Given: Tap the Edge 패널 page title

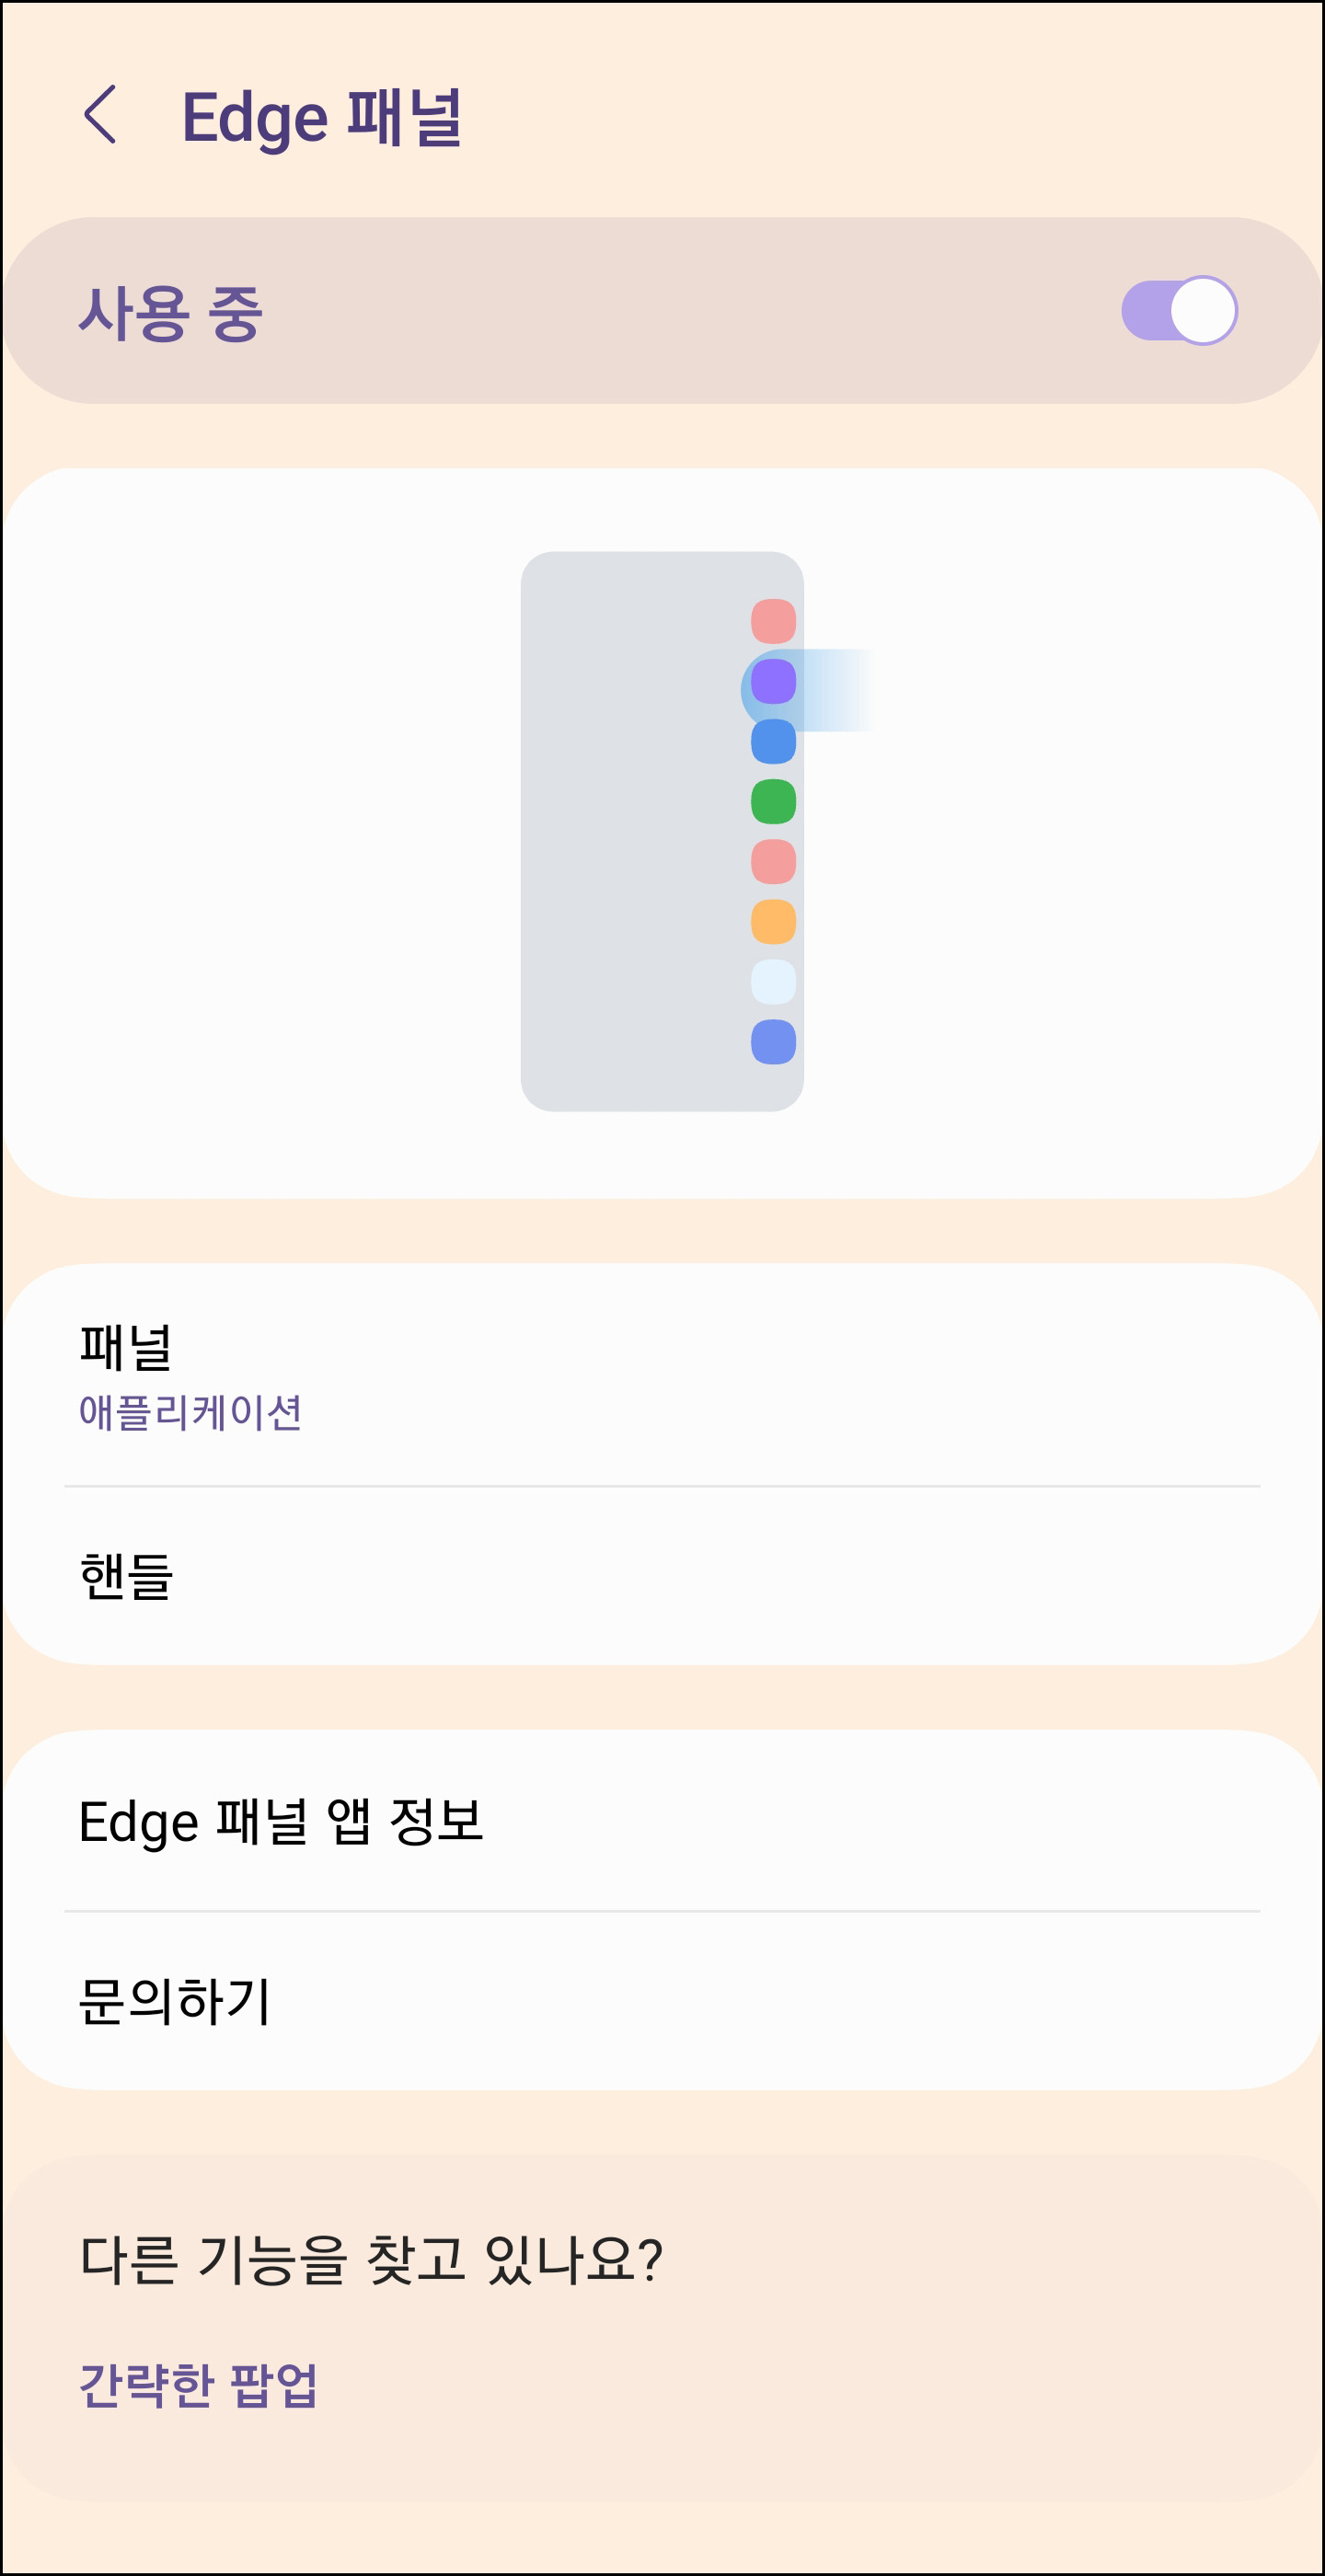Looking at the screenshot, I should [x=322, y=117].
